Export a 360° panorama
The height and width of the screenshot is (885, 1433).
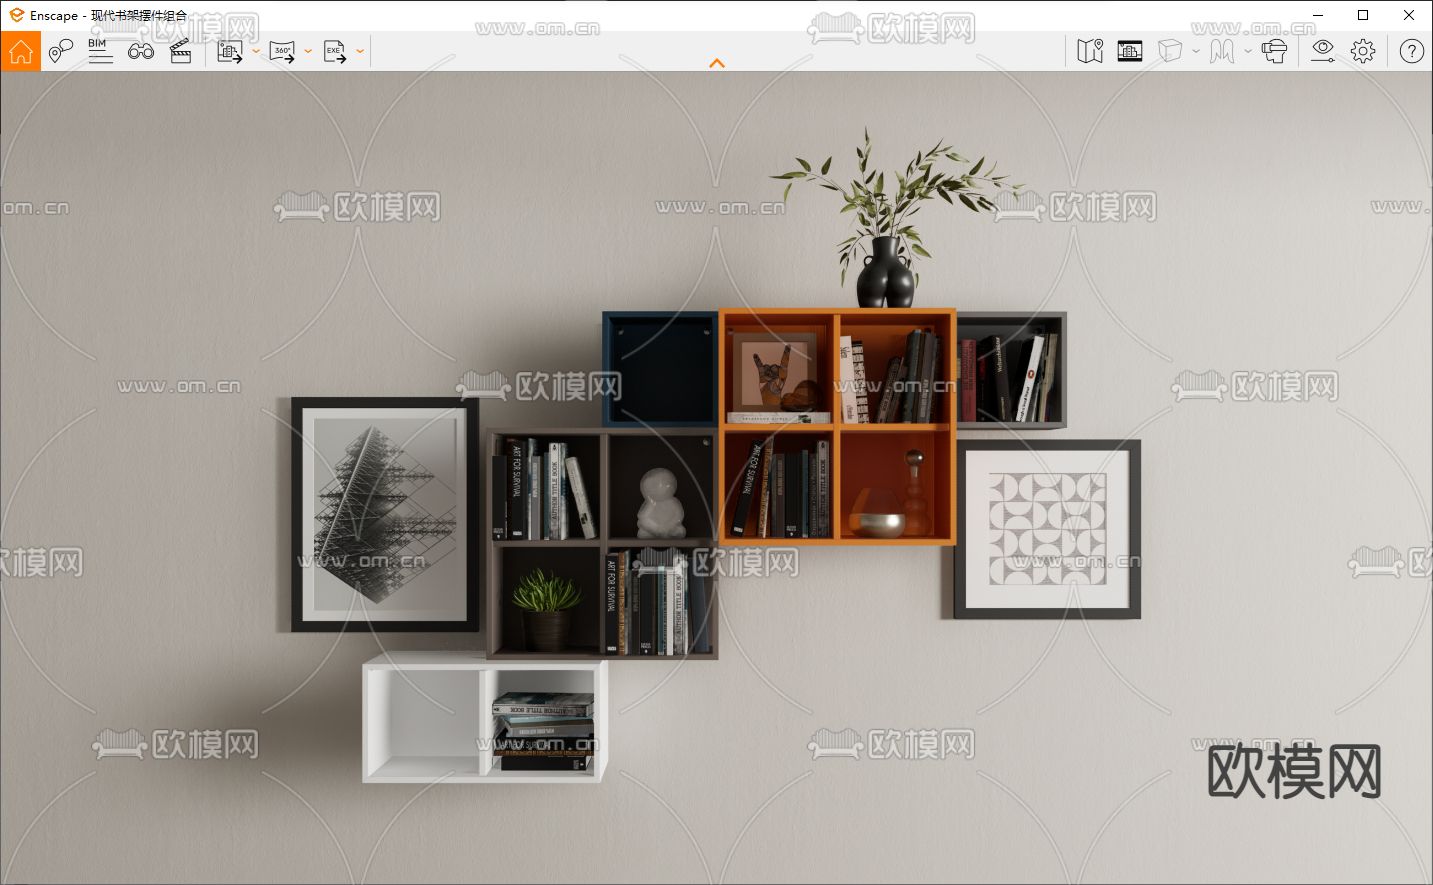[283, 51]
